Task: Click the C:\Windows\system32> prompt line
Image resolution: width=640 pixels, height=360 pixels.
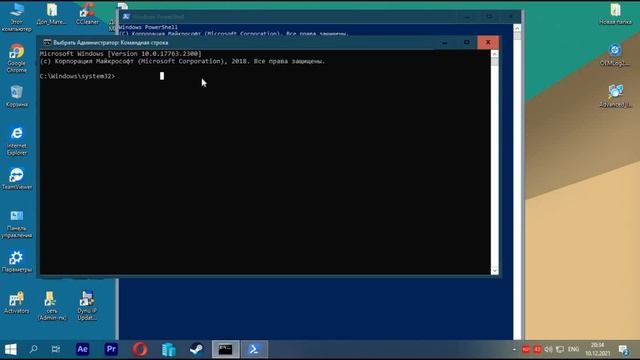Action: coord(78,76)
